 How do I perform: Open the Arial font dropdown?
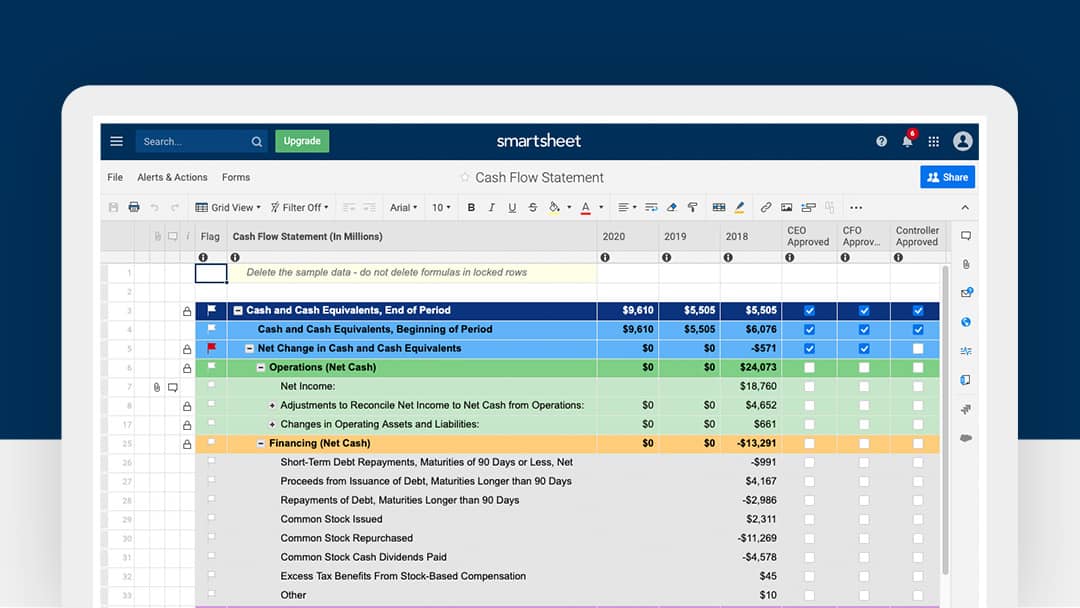403,207
